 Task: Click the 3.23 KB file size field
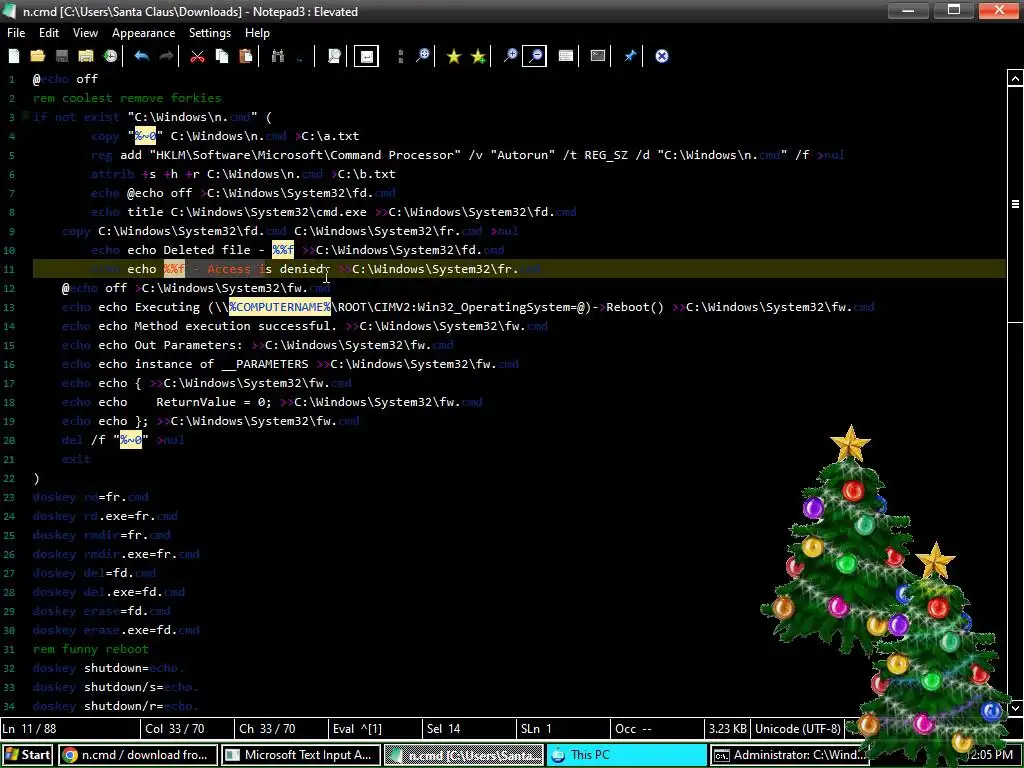coord(728,728)
